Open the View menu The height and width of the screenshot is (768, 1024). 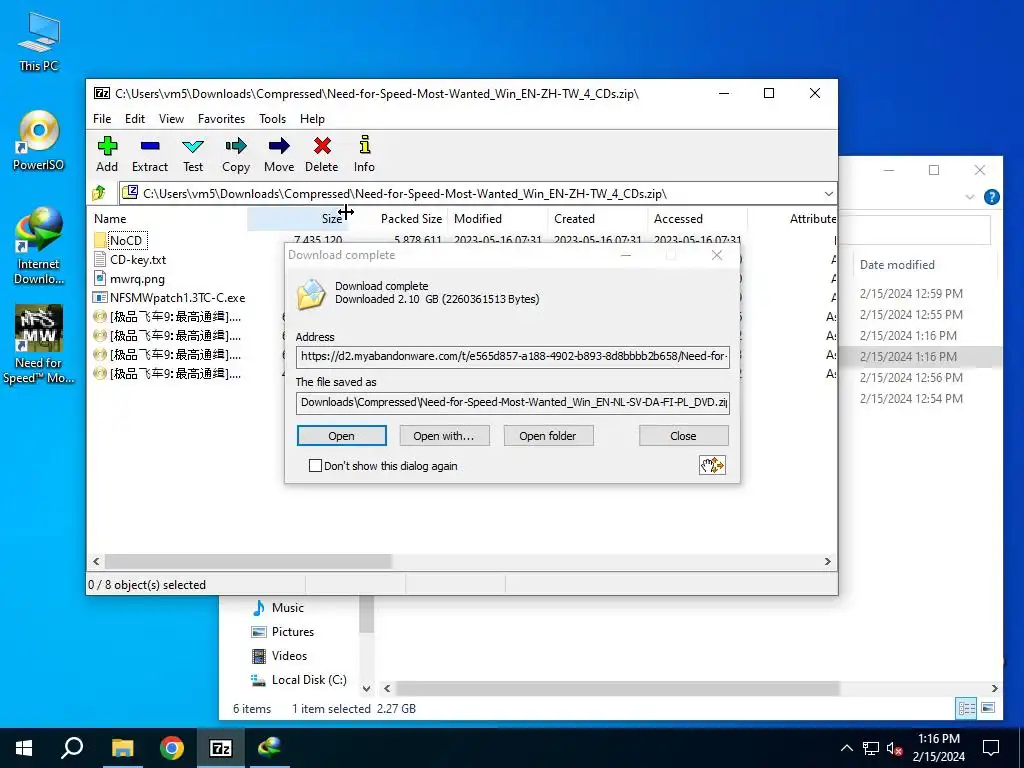click(x=171, y=119)
